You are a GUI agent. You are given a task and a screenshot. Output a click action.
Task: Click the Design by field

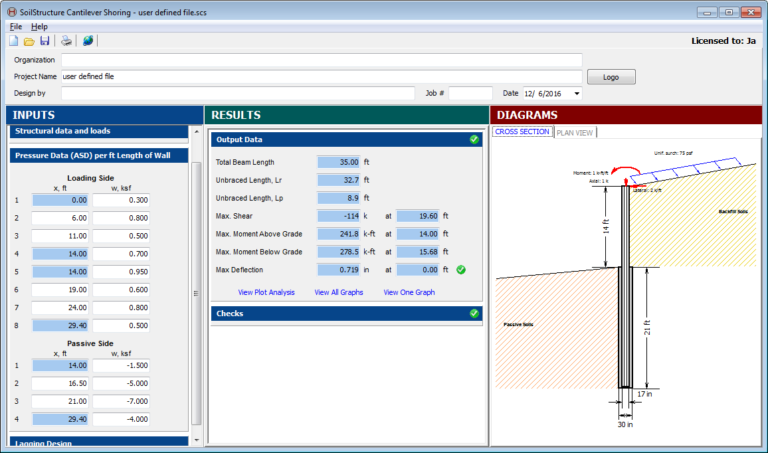(x=238, y=94)
